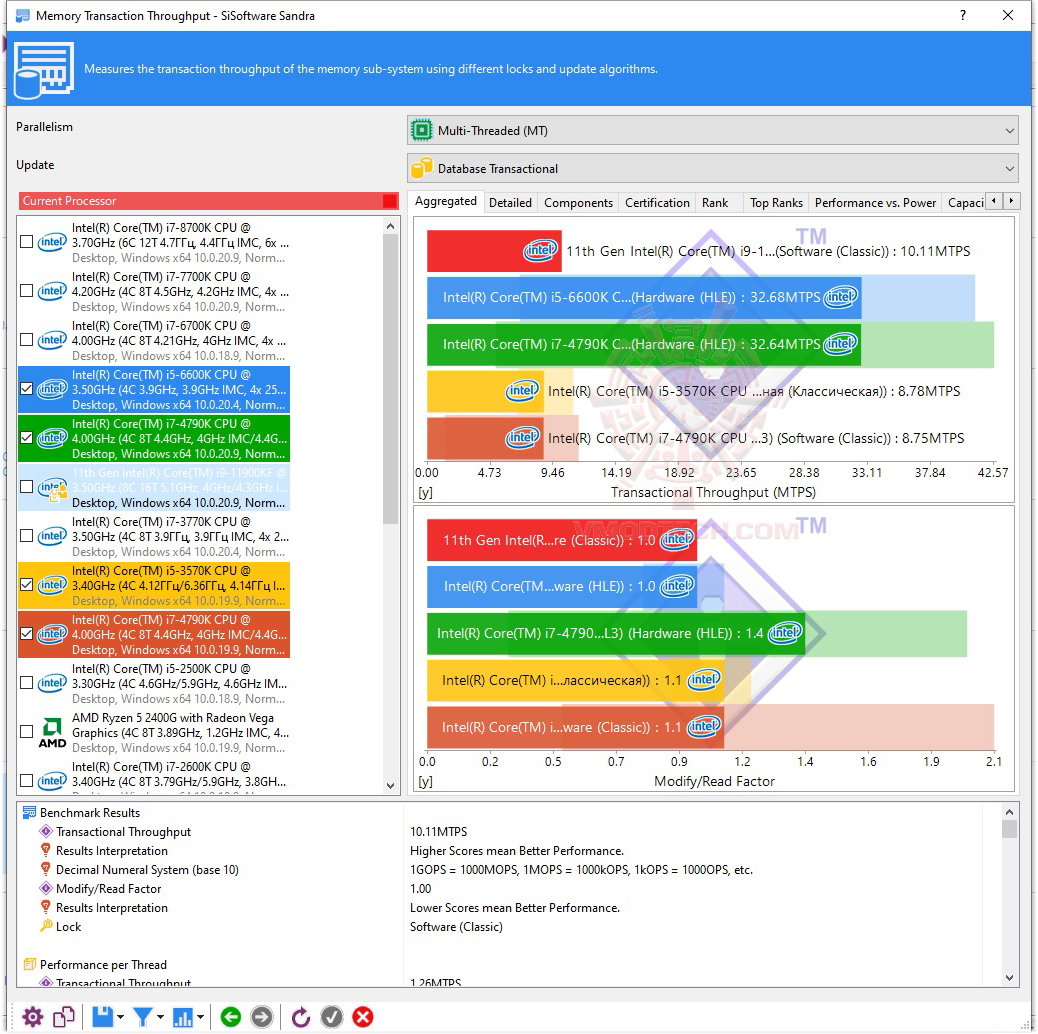
Task: Click the green i7-4790K 32.64MTPS bar
Action: (643, 344)
